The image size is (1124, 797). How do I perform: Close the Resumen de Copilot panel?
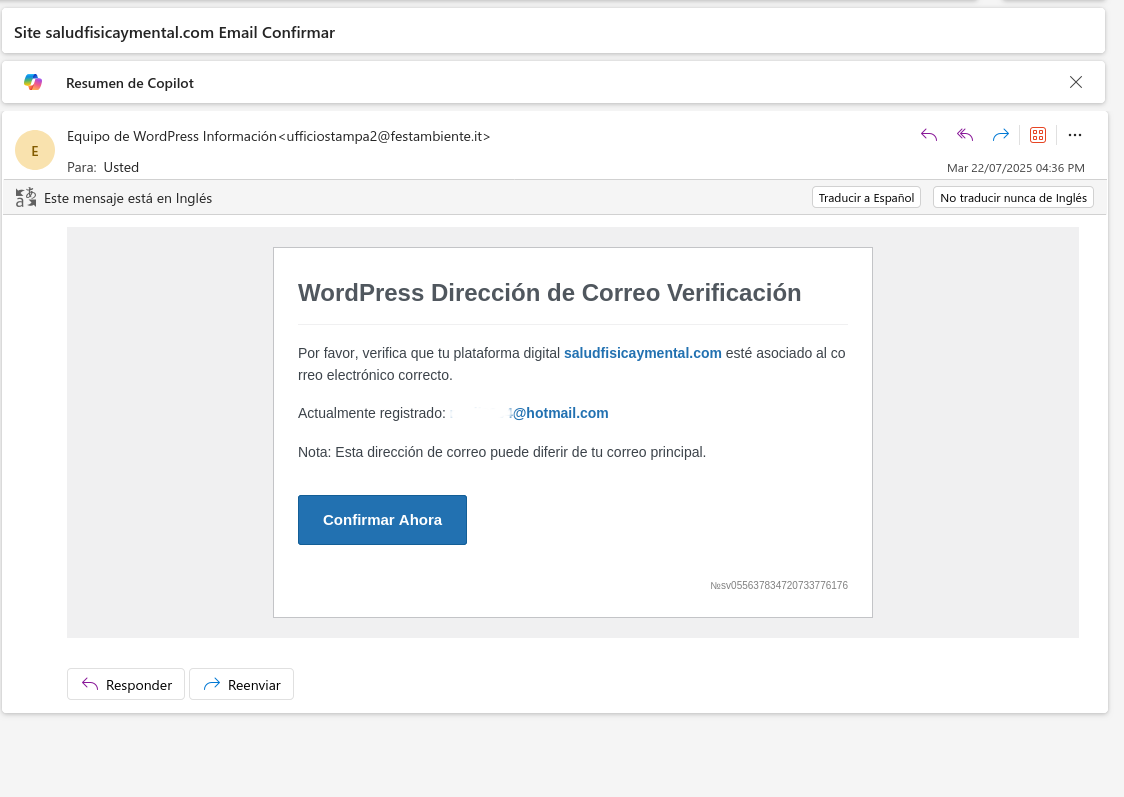[x=1076, y=82]
